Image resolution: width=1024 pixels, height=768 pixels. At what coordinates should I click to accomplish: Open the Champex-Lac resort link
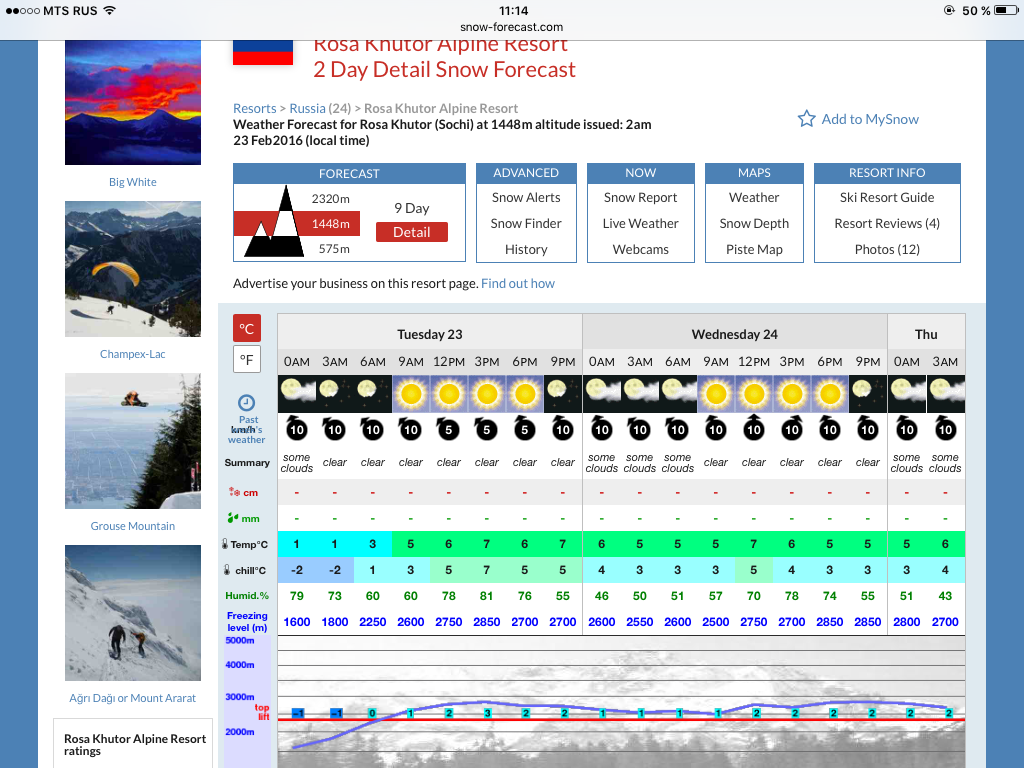coord(133,354)
